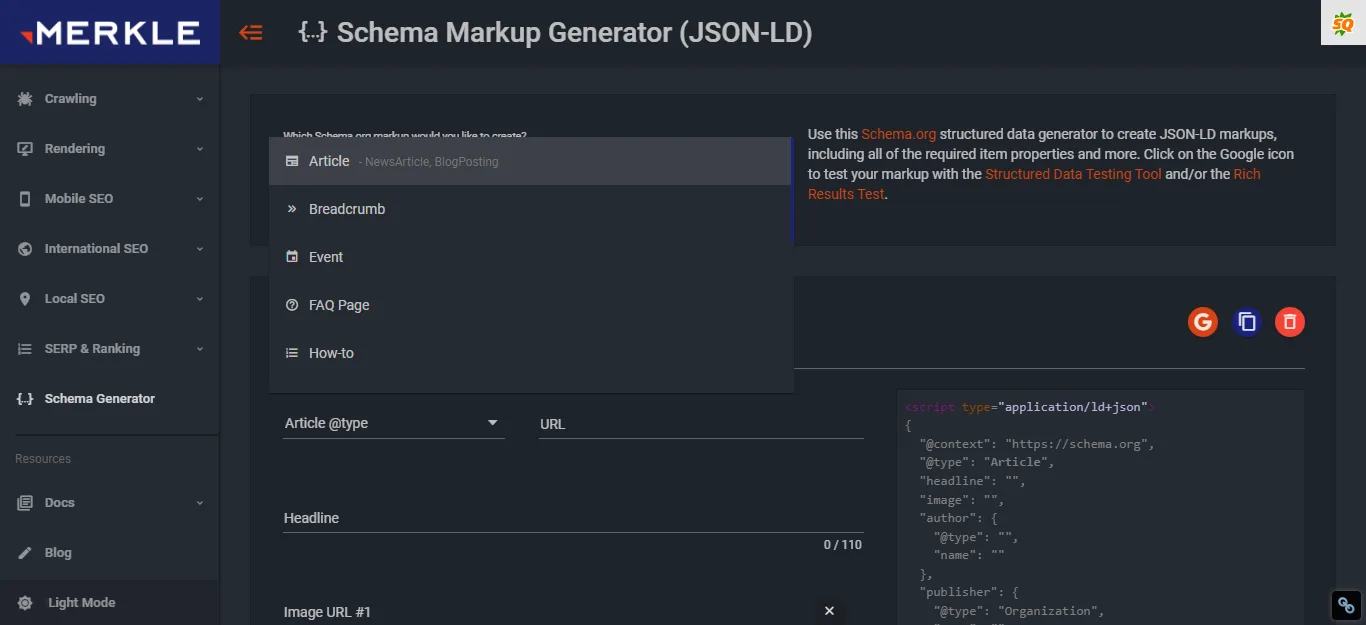Select the Schema Generator braces icon
The image size is (1366, 625).
pyautogui.click(x=25, y=398)
